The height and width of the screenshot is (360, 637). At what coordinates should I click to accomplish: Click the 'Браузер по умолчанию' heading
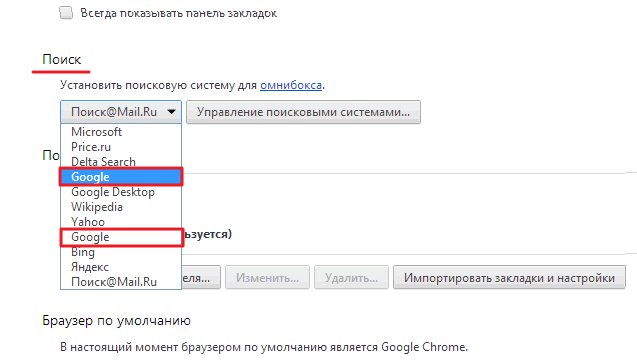117,321
